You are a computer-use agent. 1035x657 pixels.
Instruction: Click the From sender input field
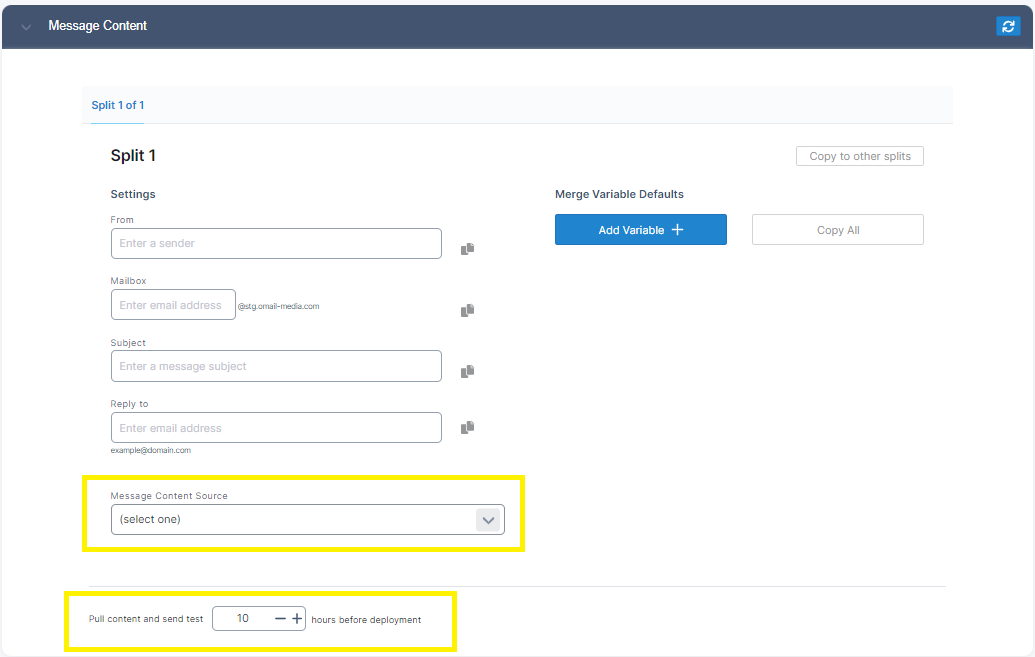276,244
